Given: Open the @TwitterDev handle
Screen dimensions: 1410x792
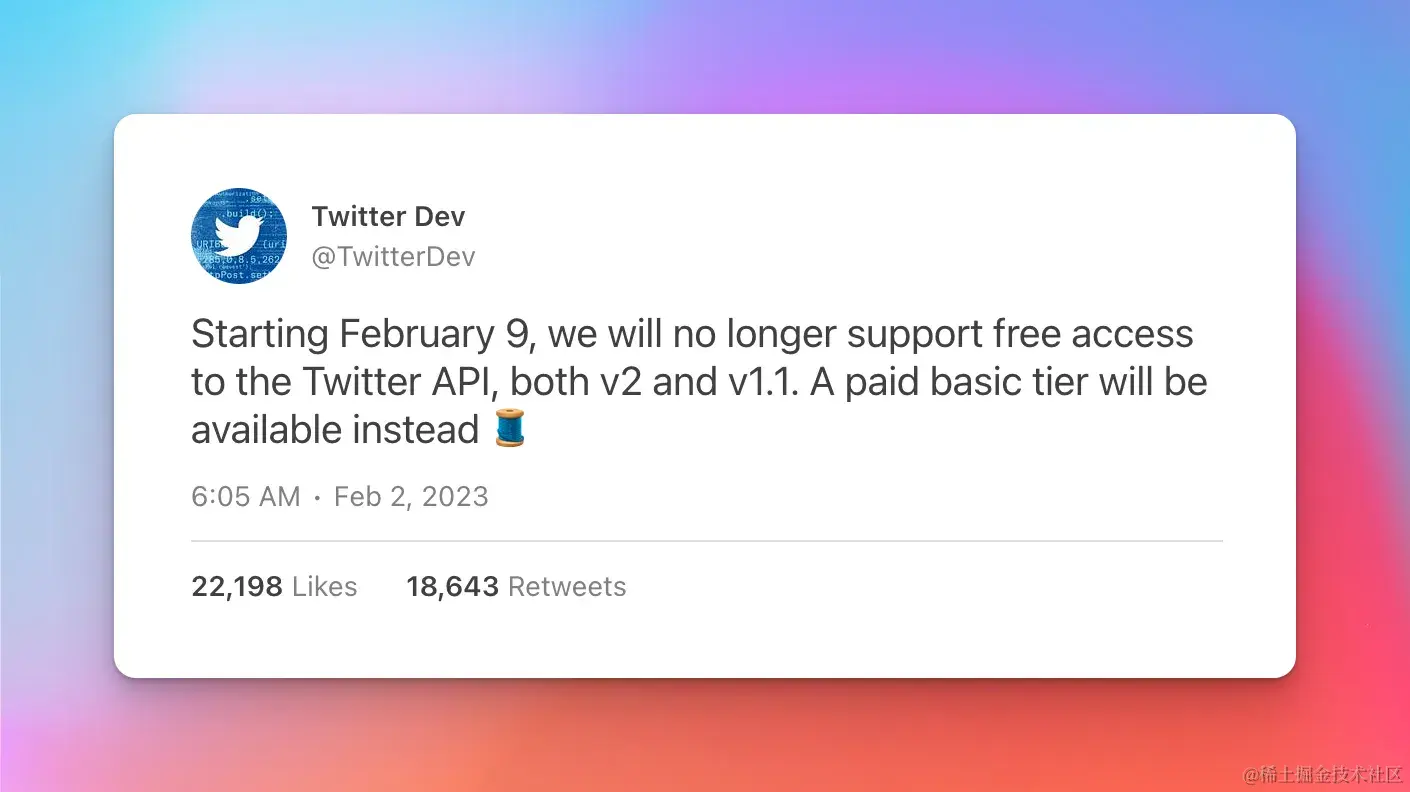Looking at the screenshot, I should point(393,257).
